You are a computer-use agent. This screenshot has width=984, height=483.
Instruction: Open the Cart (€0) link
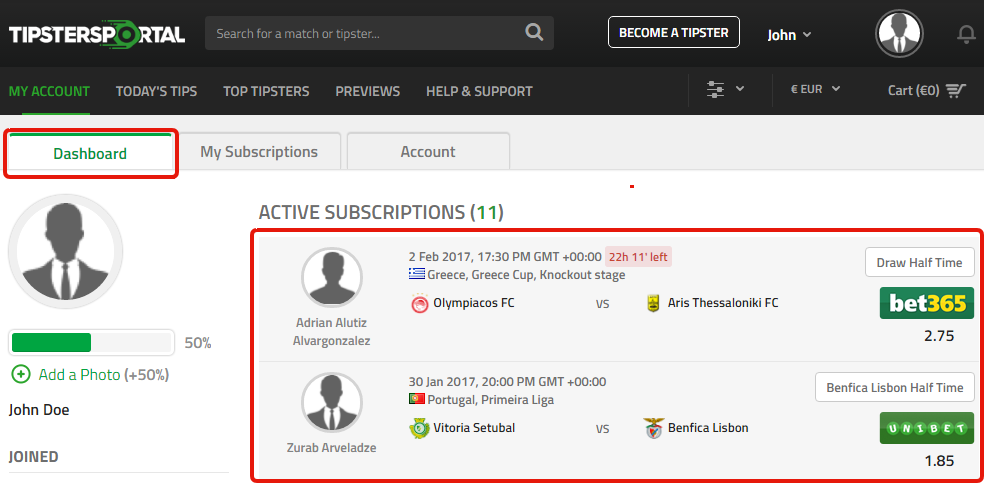926,91
